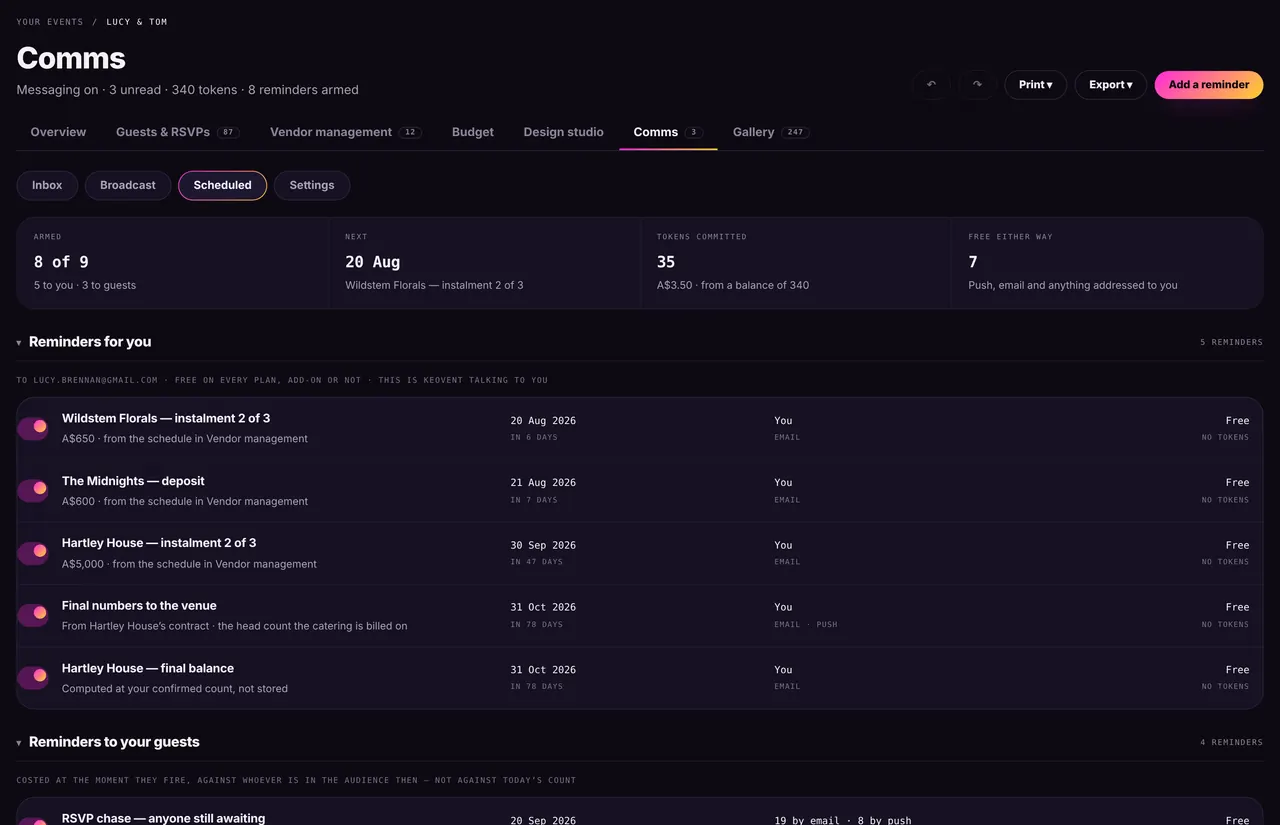1280x825 pixels.
Task: Toggle Final numbers to the venue reminder
Action: tap(33, 615)
